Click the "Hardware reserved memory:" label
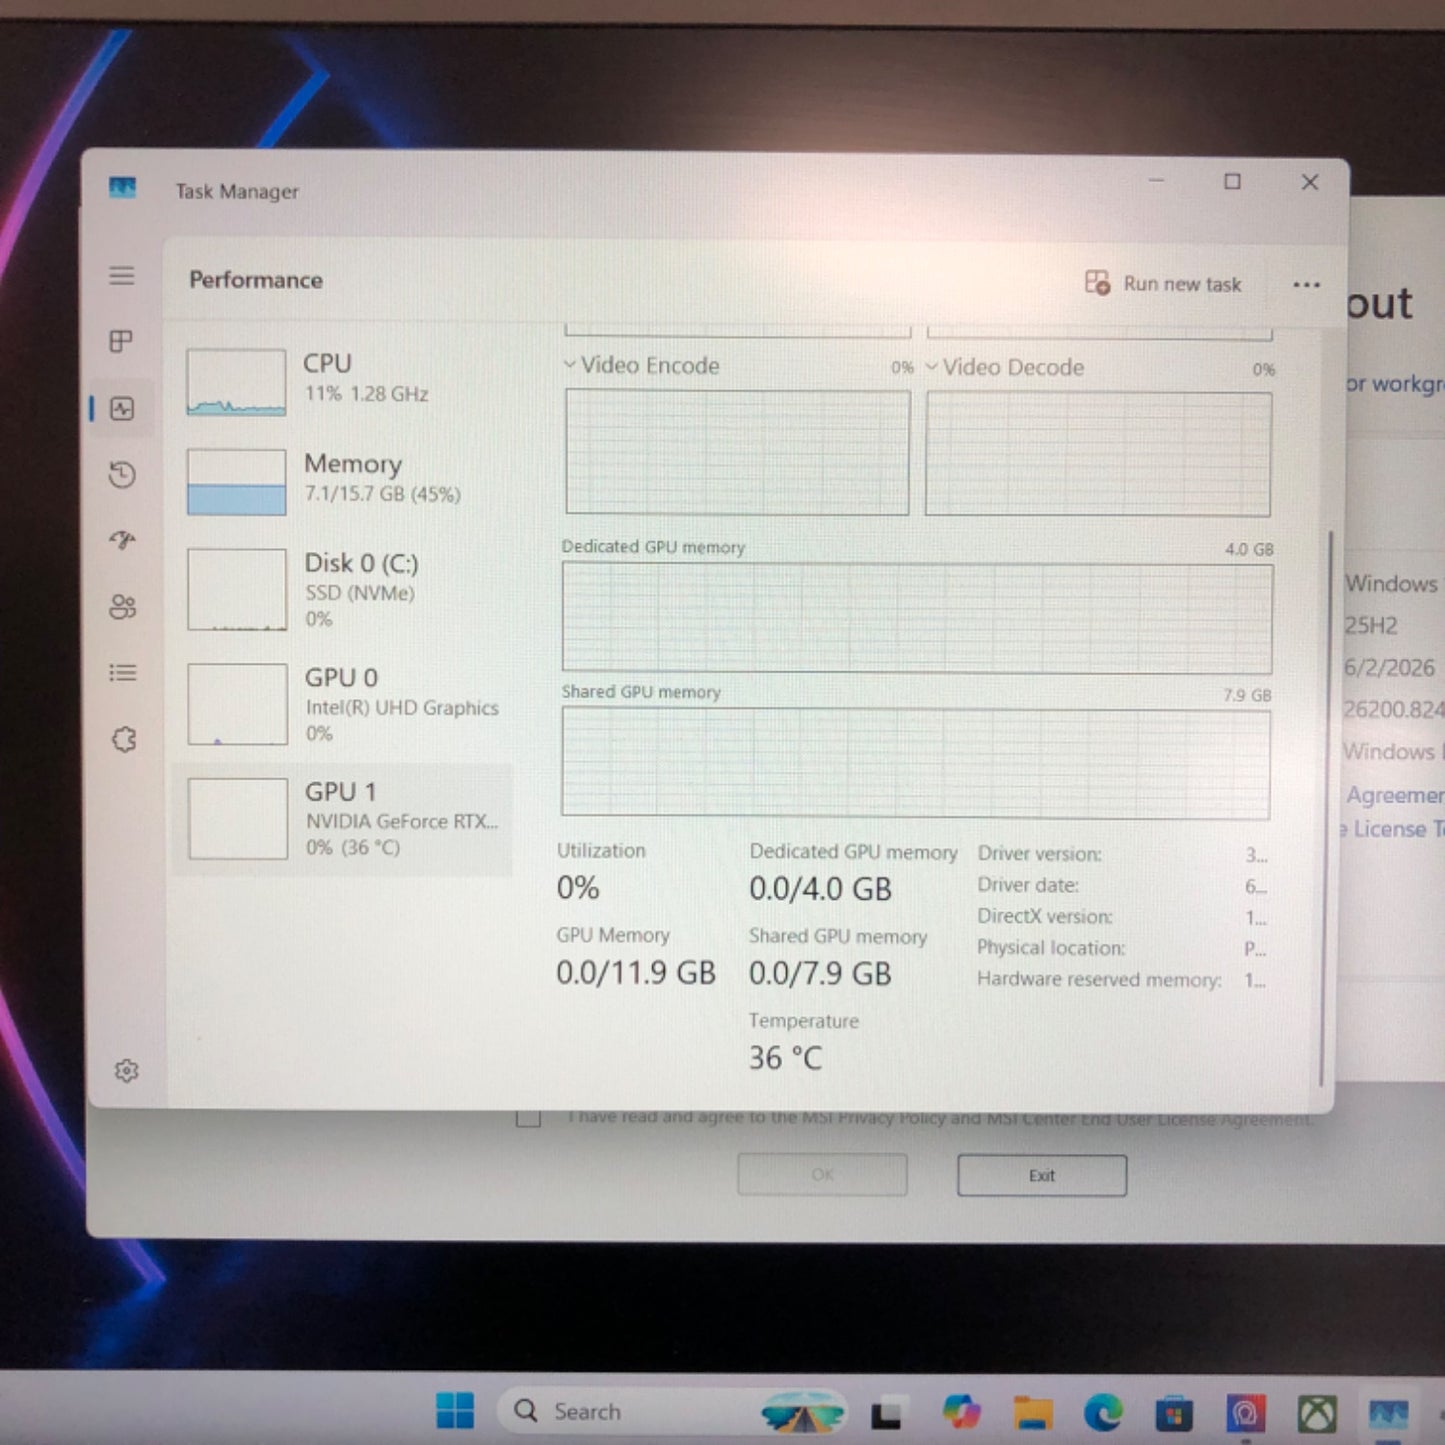 1099,980
